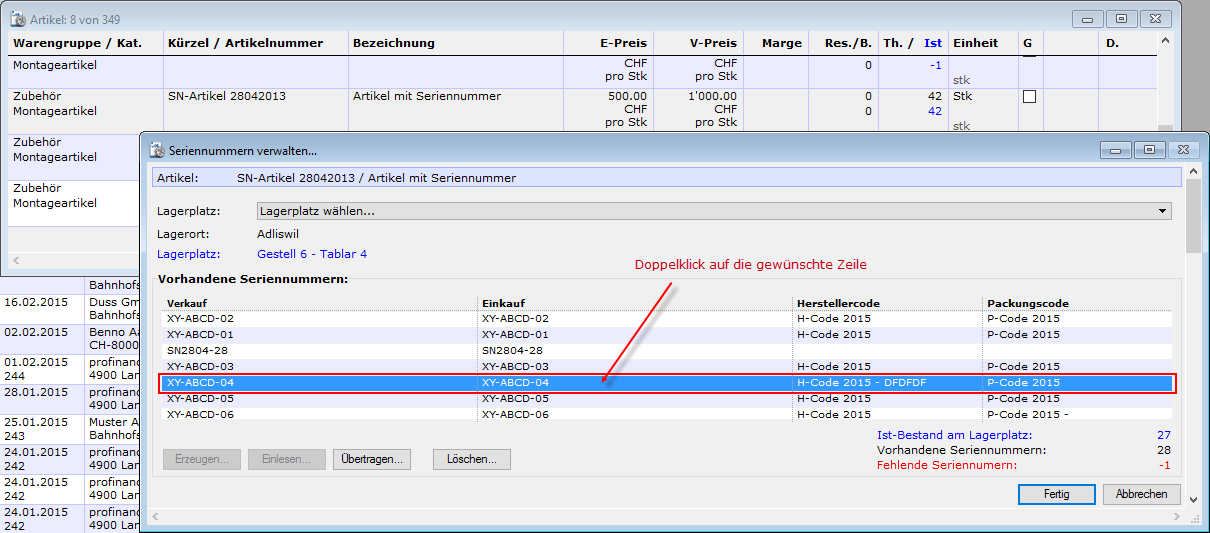The height and width of the screenshot is (533, 1210).
Task: Toggle the G checkbox for SN-Artikel 28042013
Action: click(x=1029, y=97)
